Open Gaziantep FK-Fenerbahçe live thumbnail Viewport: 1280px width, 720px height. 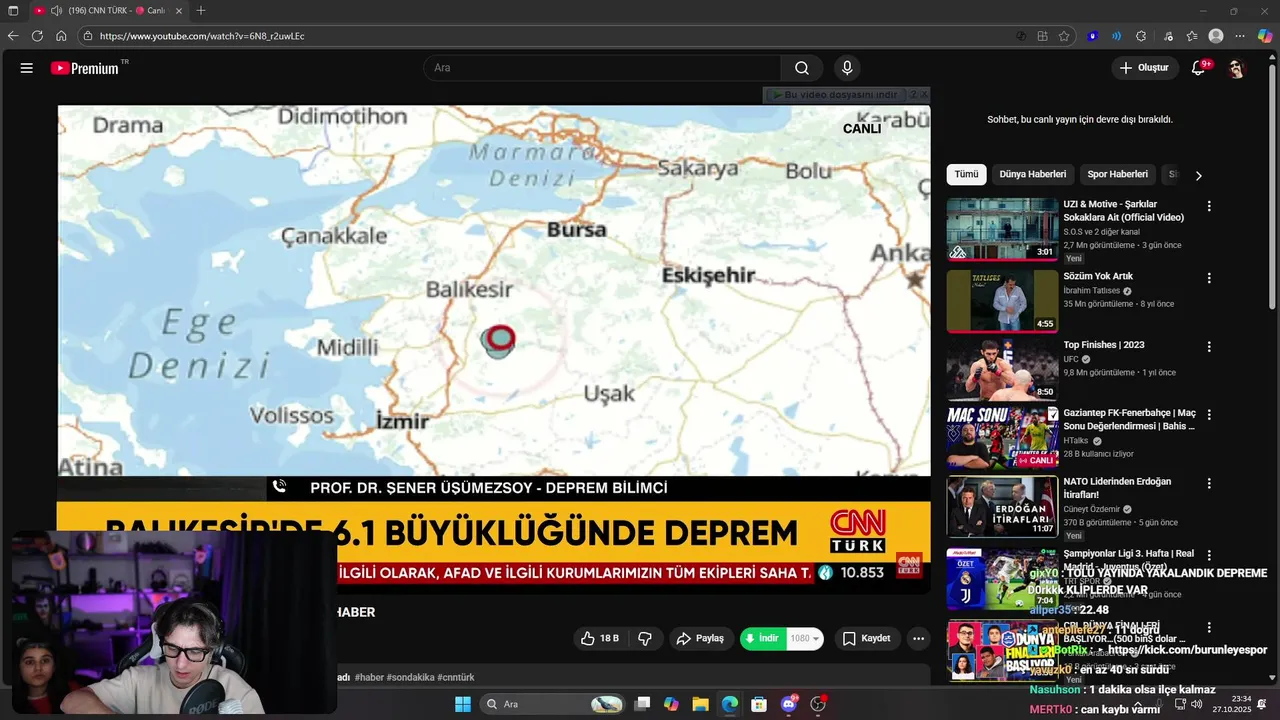pos(1002,438)
